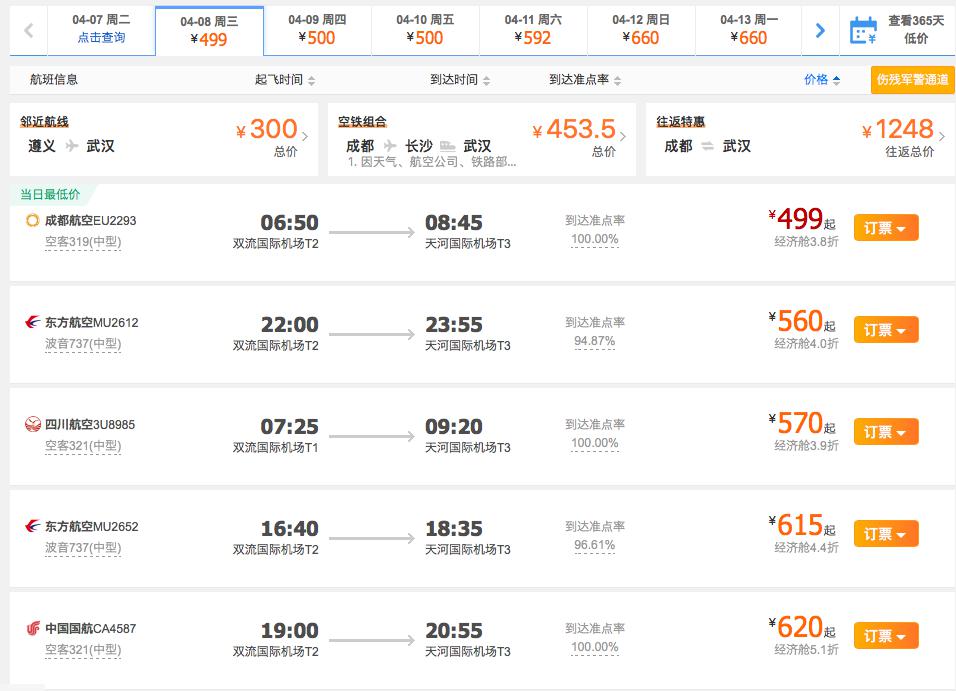Expand 订票 dropdown for the ¥570 flight
Viewport: 956px width, 691px height.
(x=886, y=432)
